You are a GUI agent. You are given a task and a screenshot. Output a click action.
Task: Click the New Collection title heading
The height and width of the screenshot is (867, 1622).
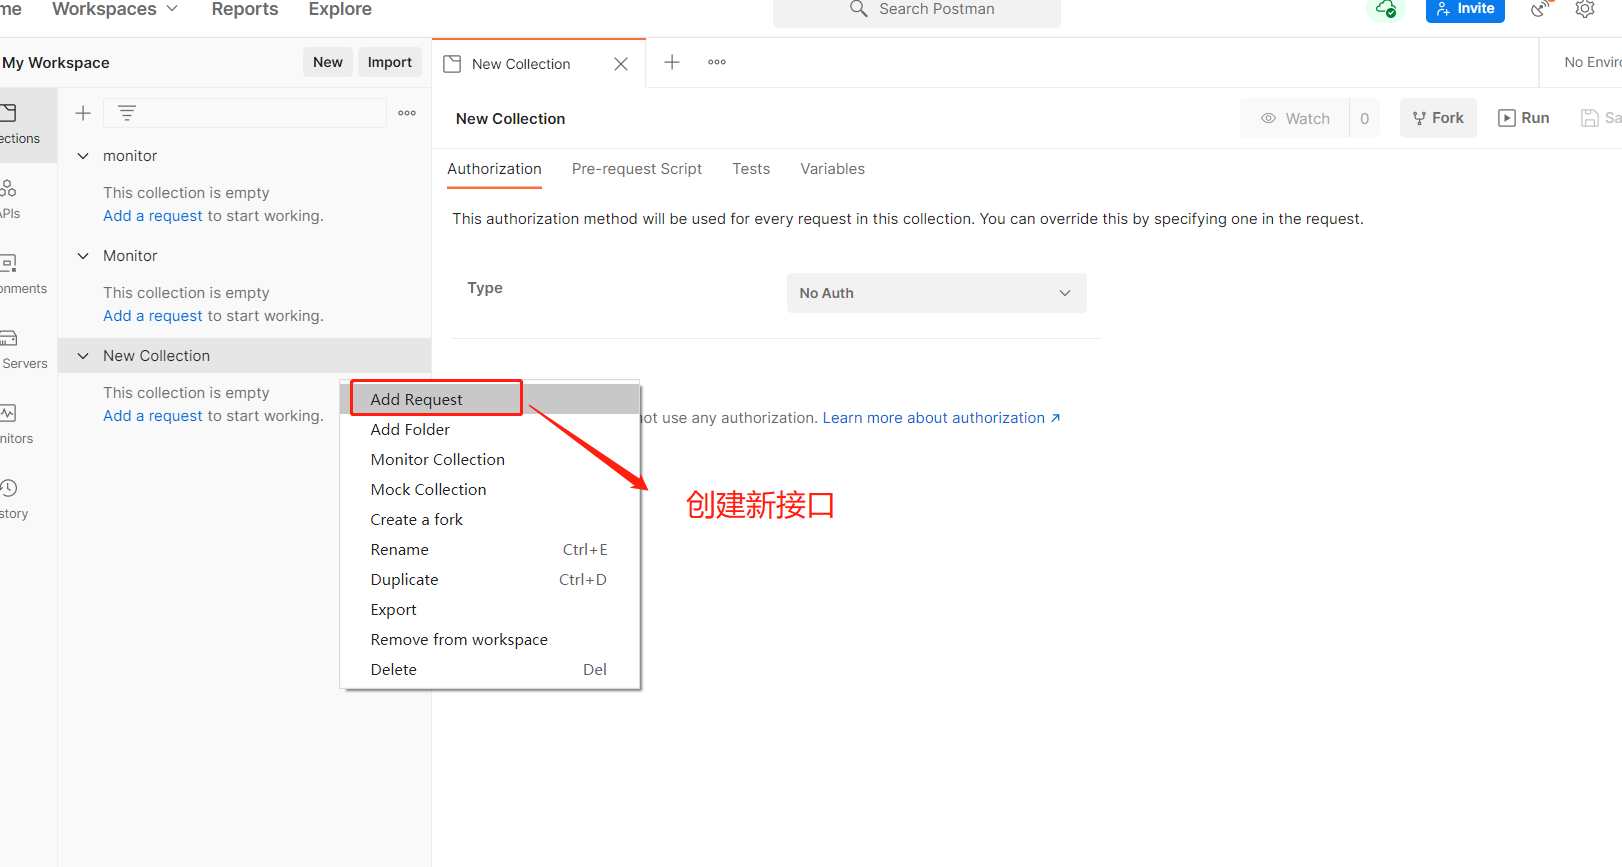(510, 119)
